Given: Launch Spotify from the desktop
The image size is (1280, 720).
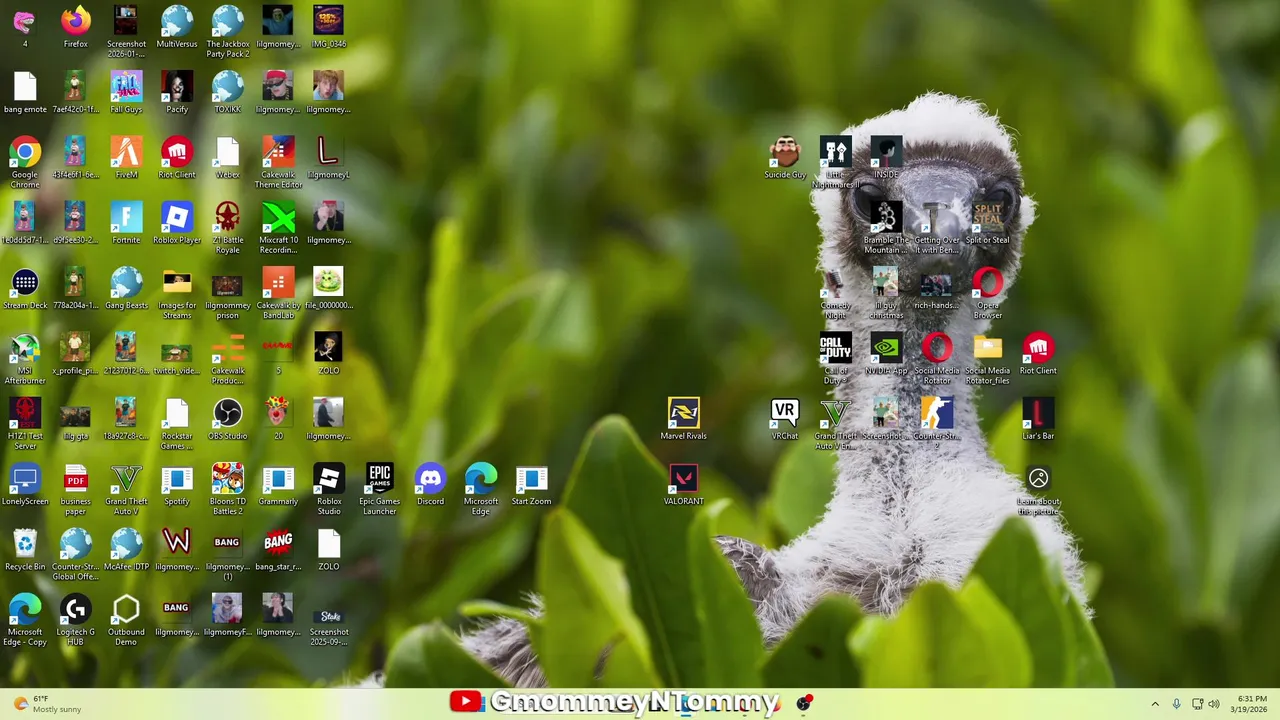Looking at the screenshot, I should click(x=177, y=484).
